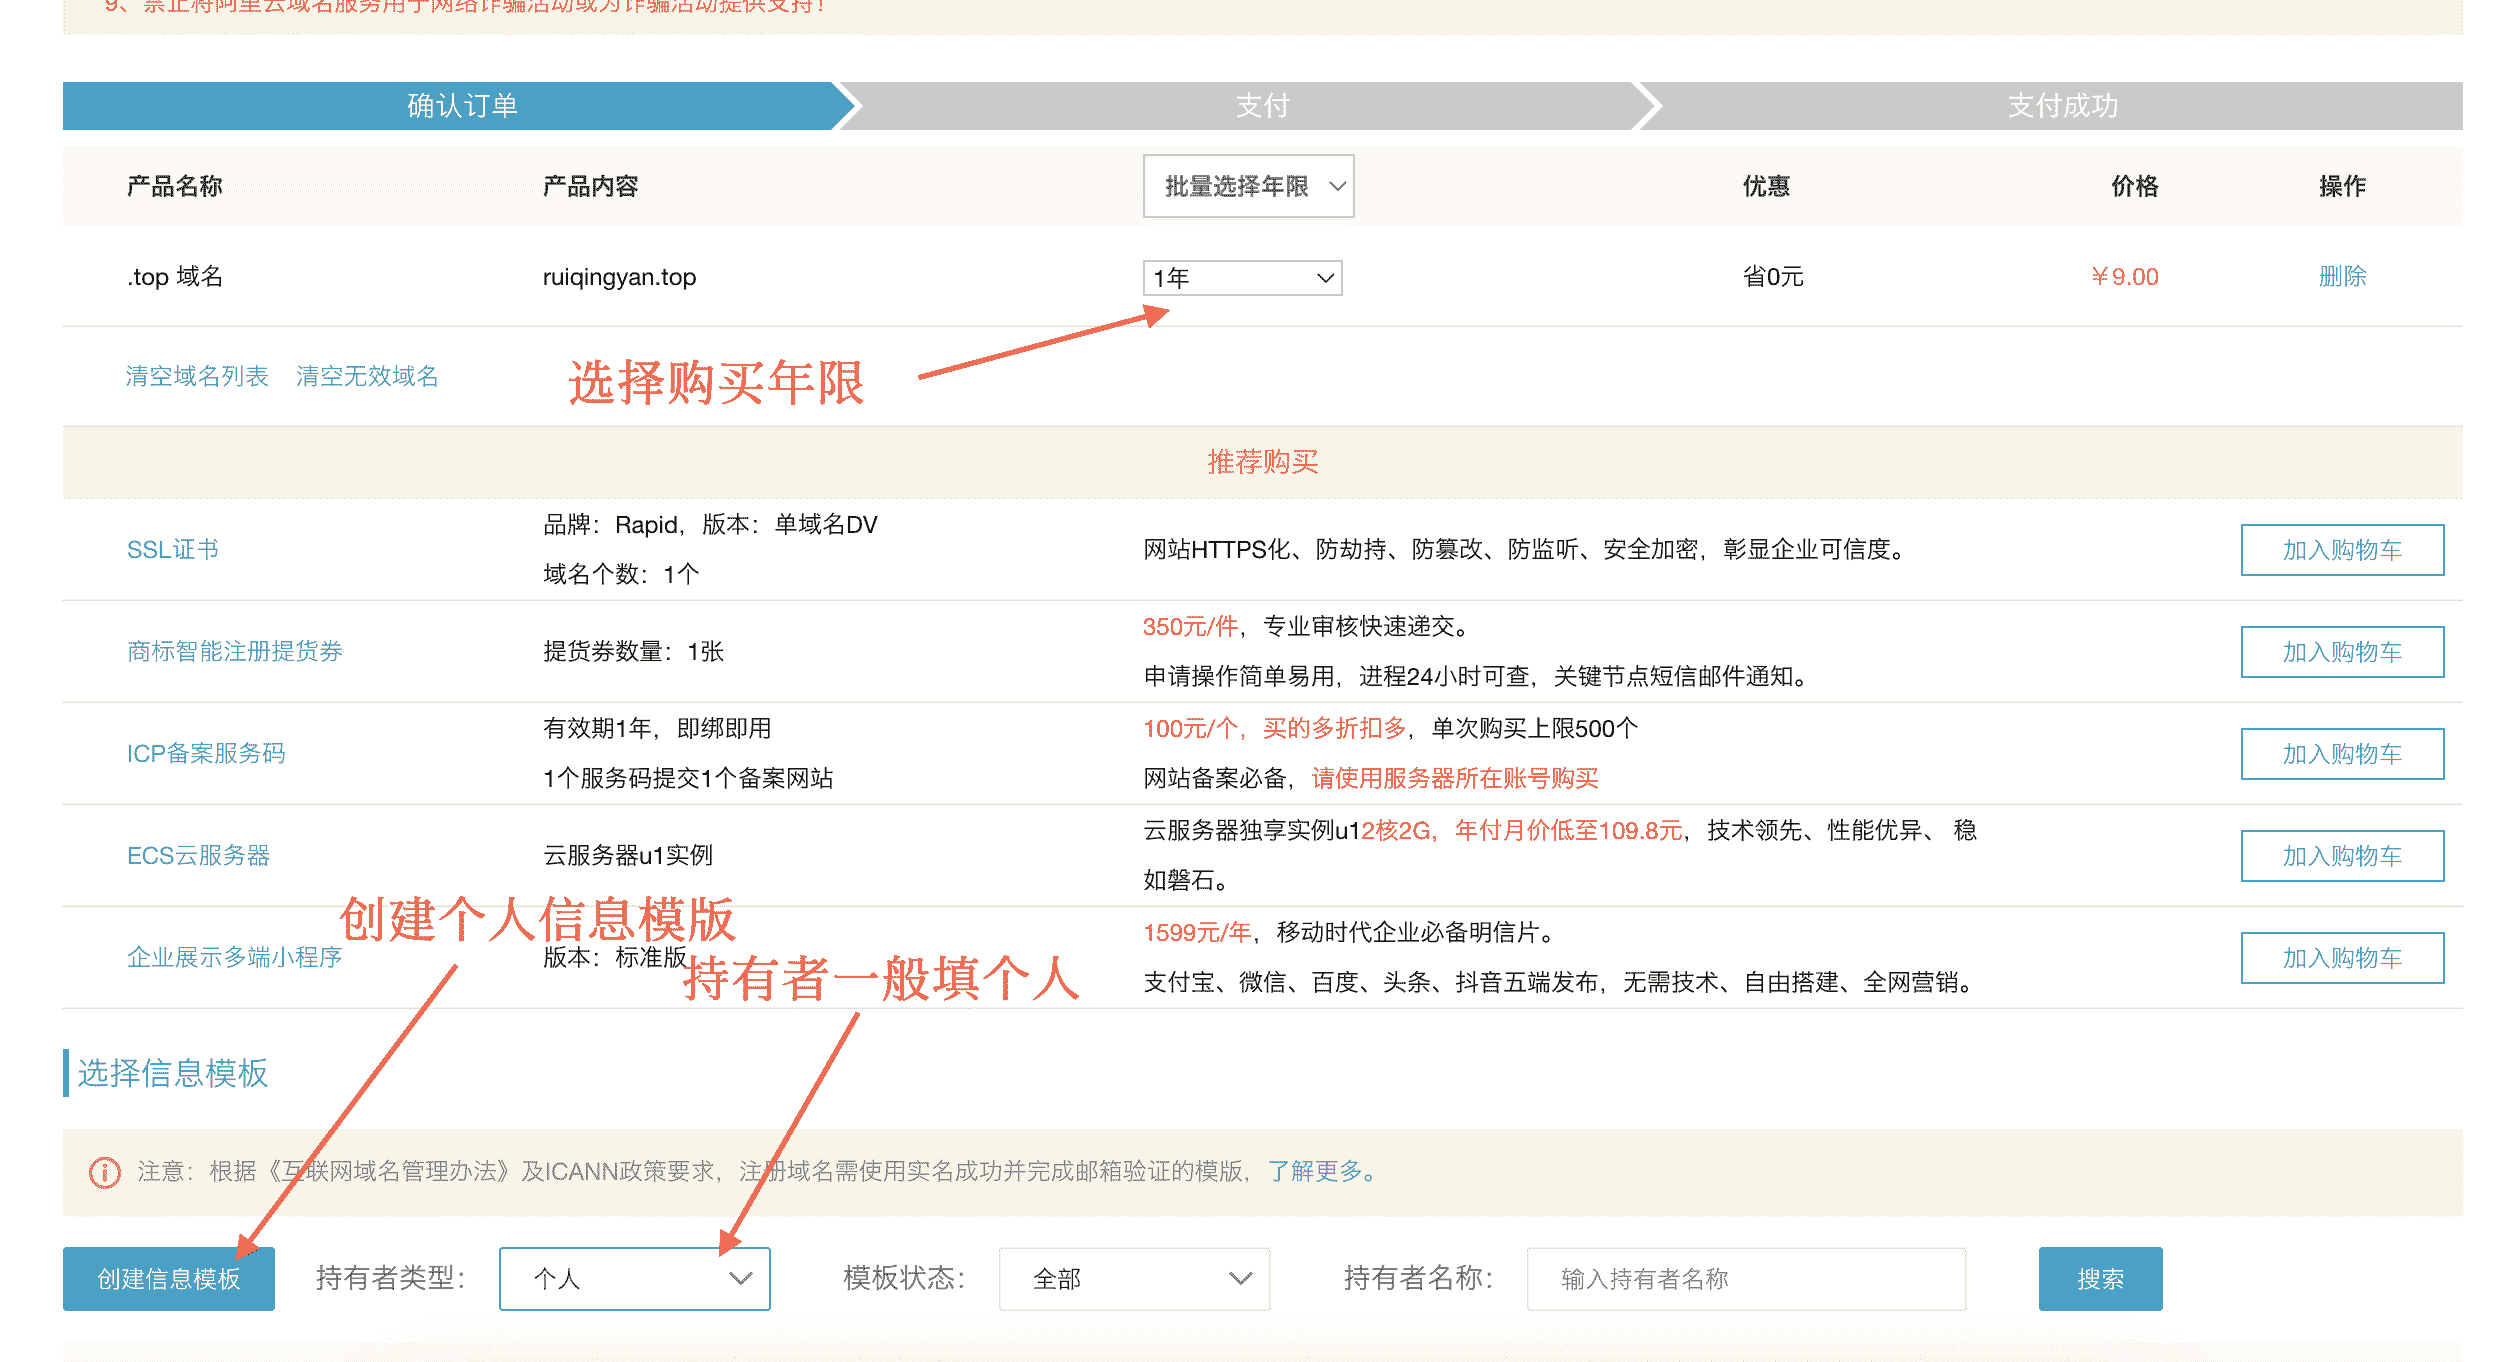Screen dimensions: 2504x1362
Task: Delete the ruiqingyan.top domain via 删除
Action: [x=2342, y=276]
